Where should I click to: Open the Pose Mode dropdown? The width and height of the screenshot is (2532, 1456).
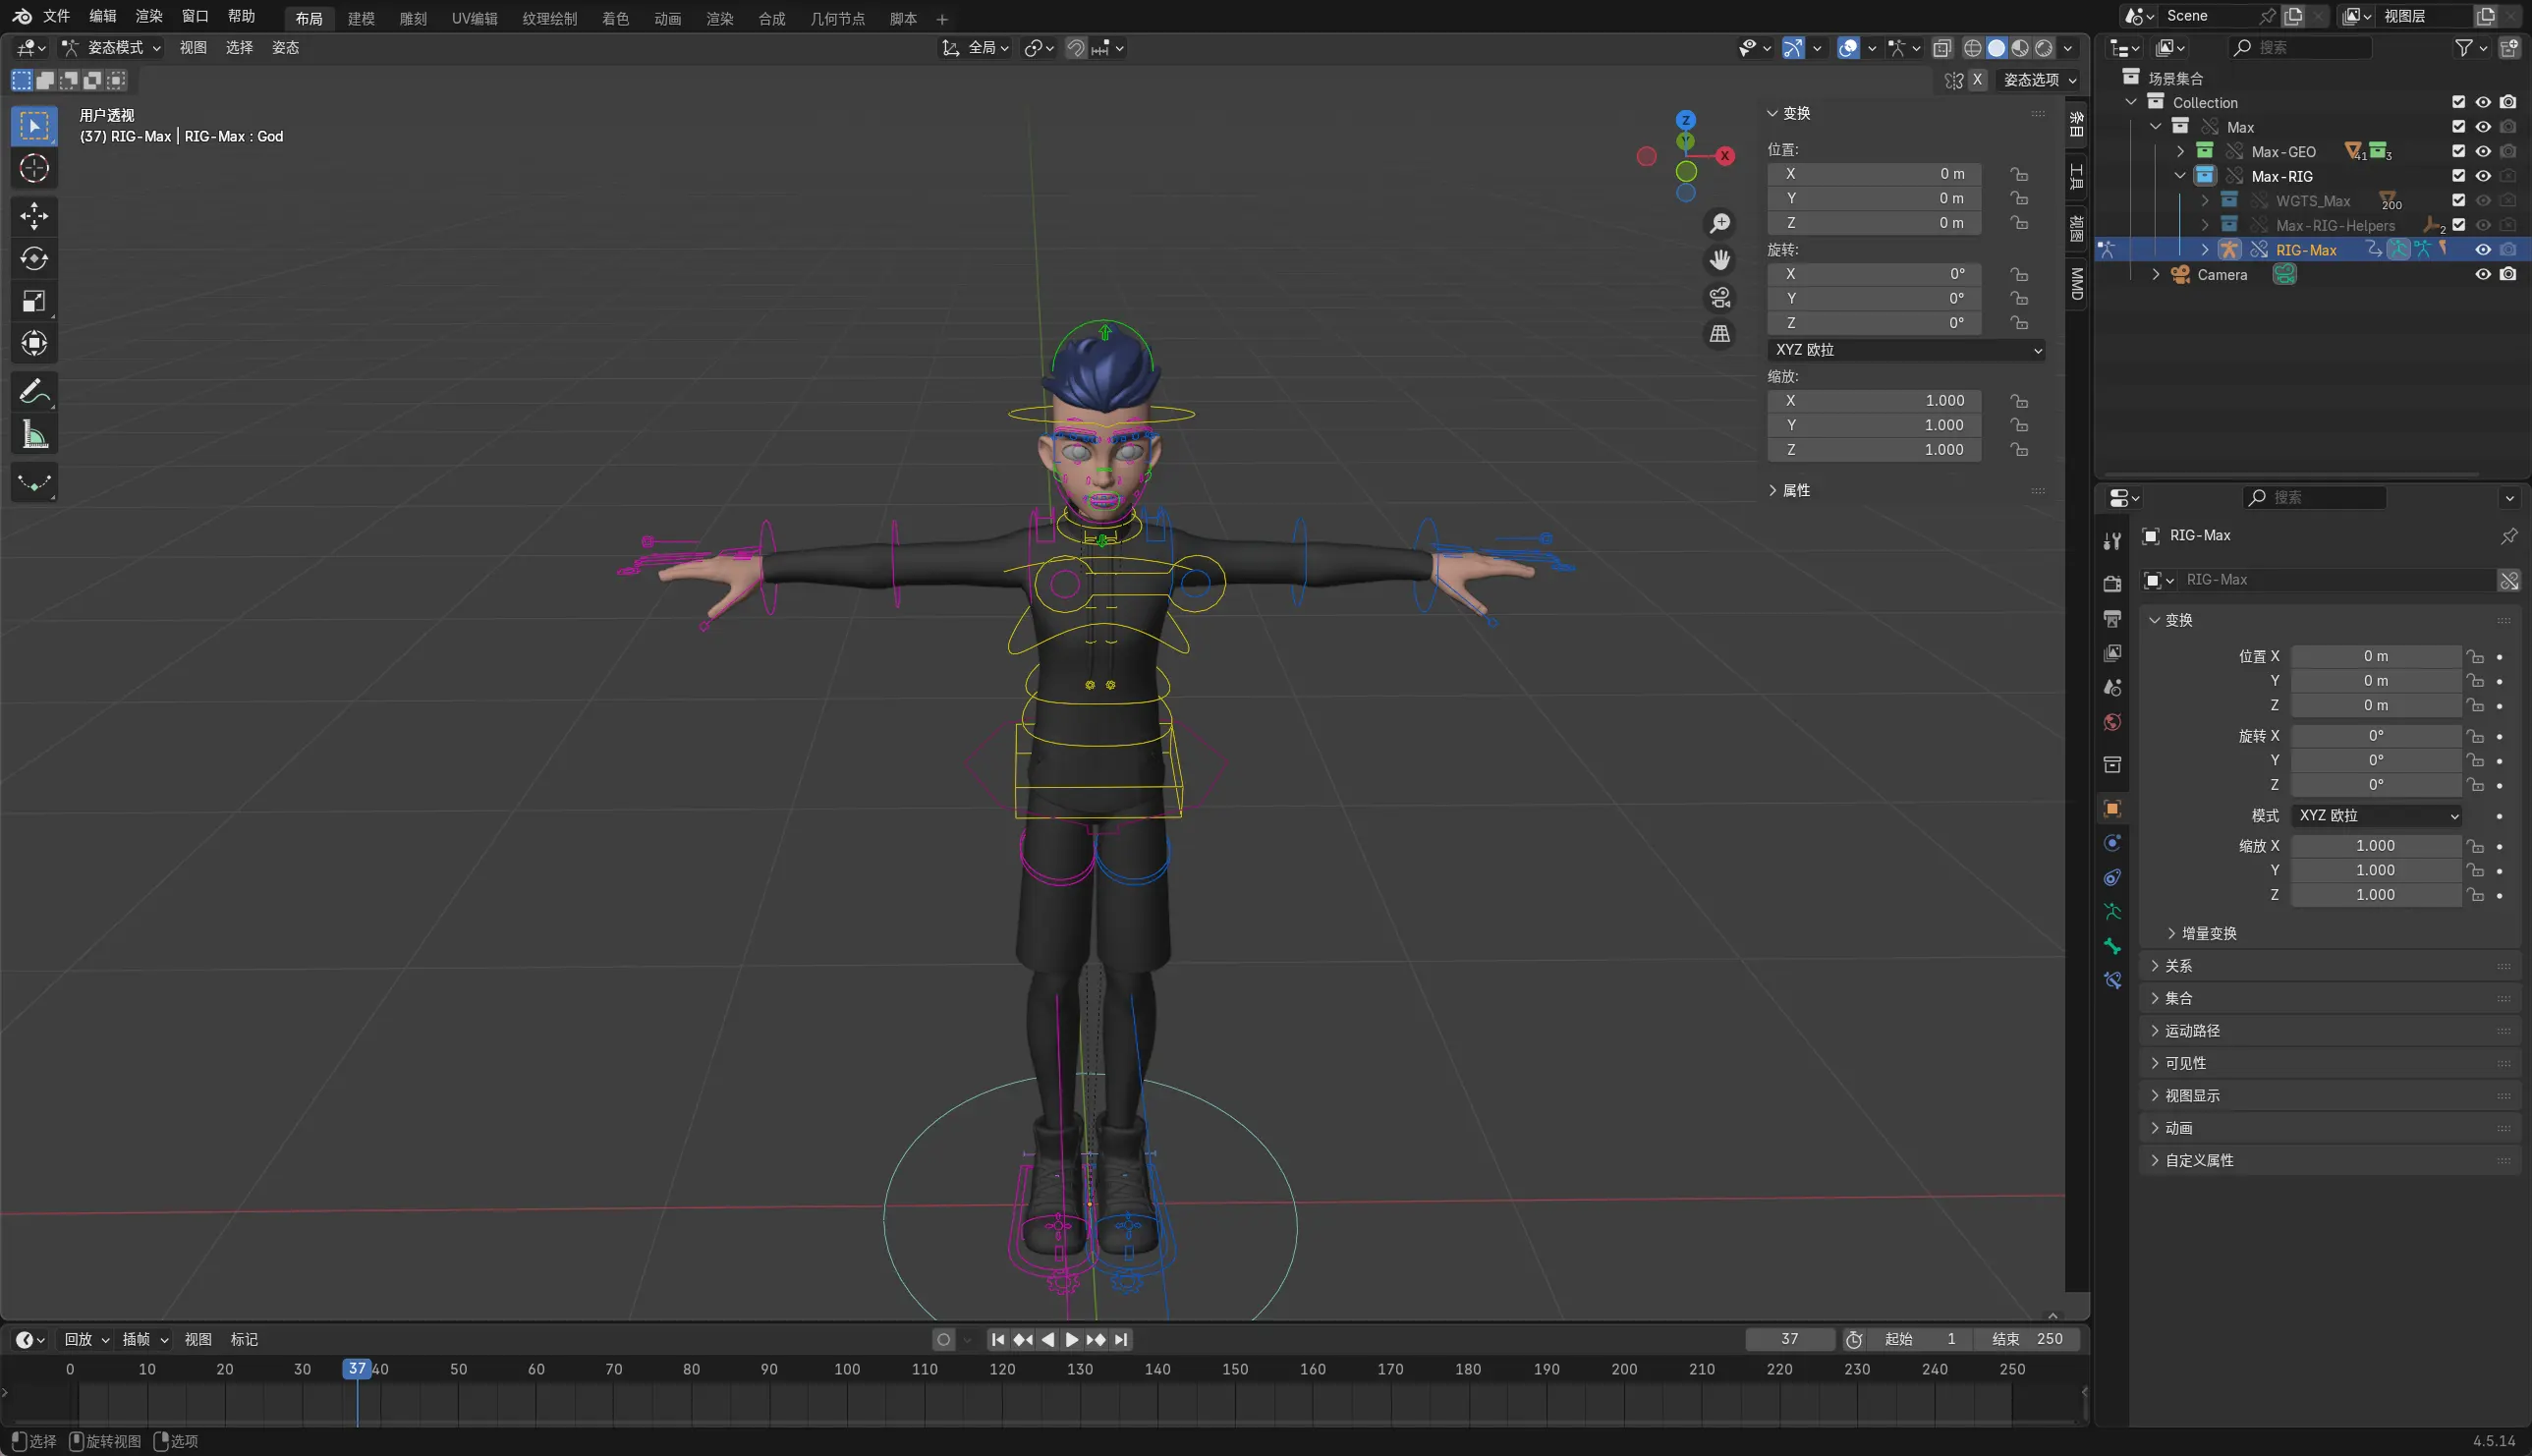111,48
